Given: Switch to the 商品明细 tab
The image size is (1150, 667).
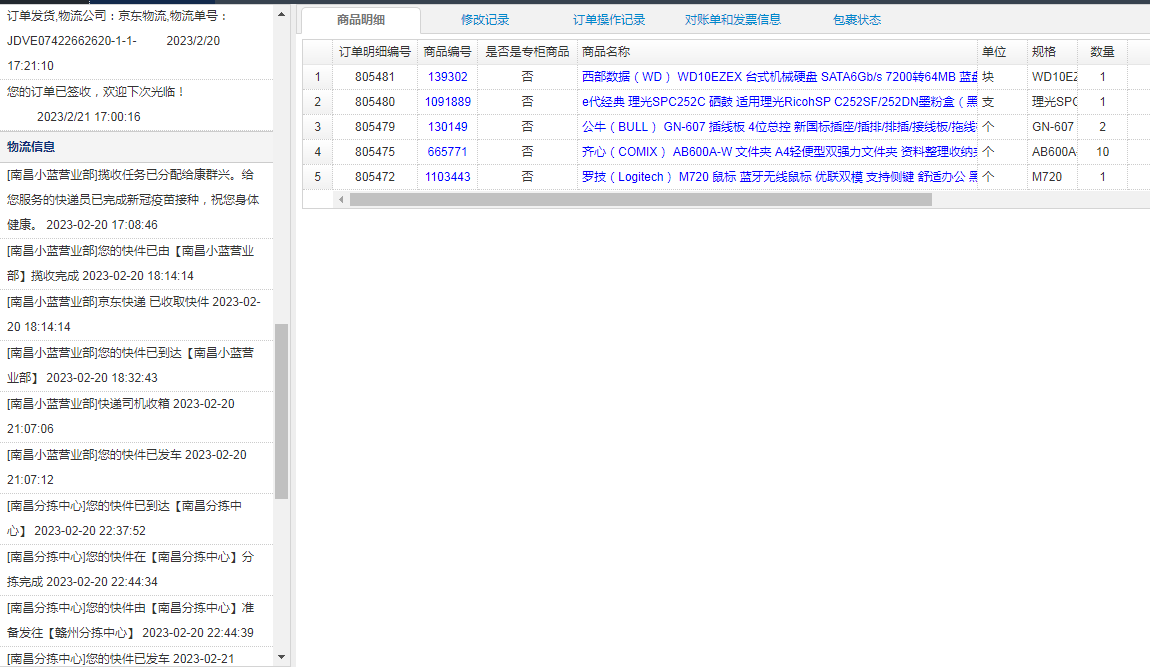Looking at the screenshot, I should click(361, 20).
